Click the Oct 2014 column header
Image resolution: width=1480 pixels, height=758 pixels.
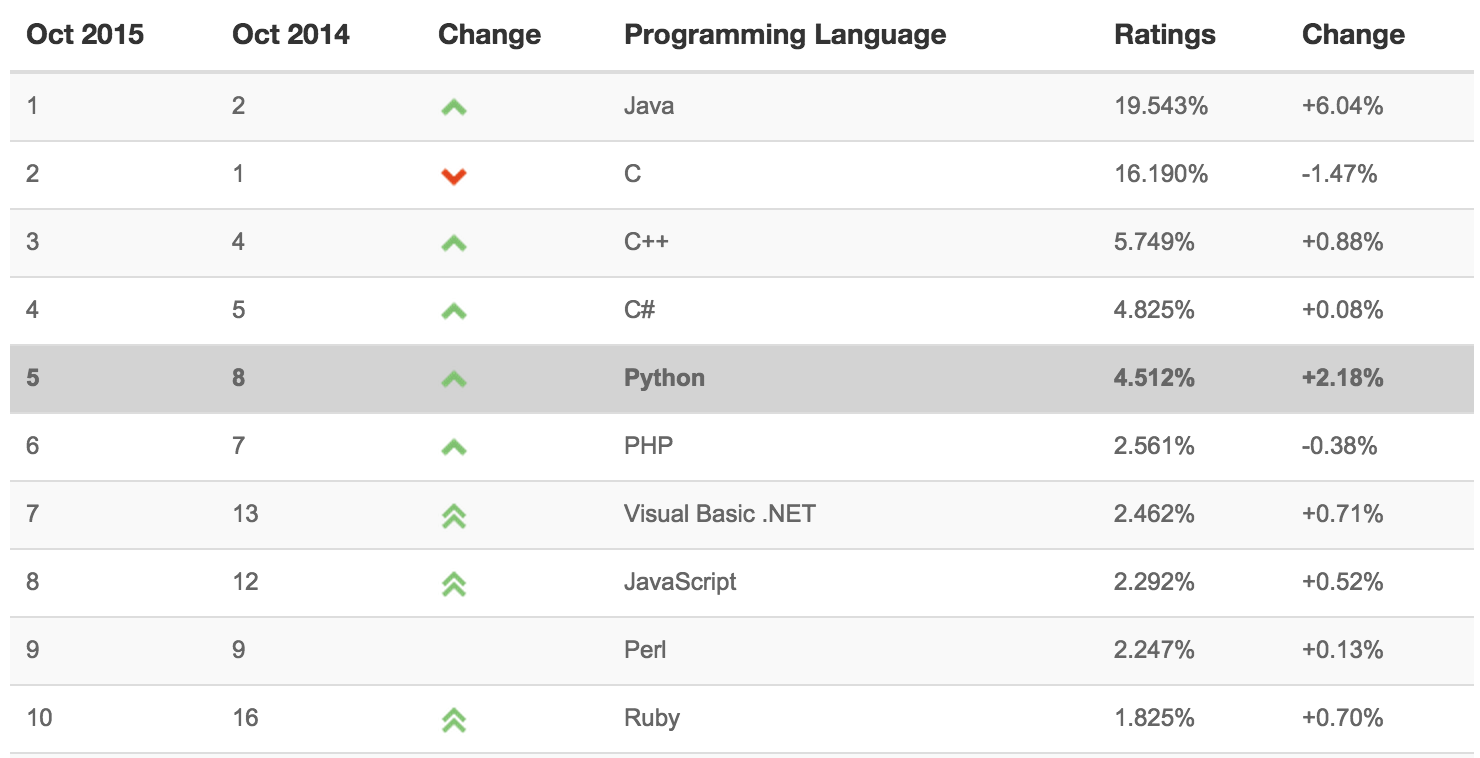tap(291, 35)
